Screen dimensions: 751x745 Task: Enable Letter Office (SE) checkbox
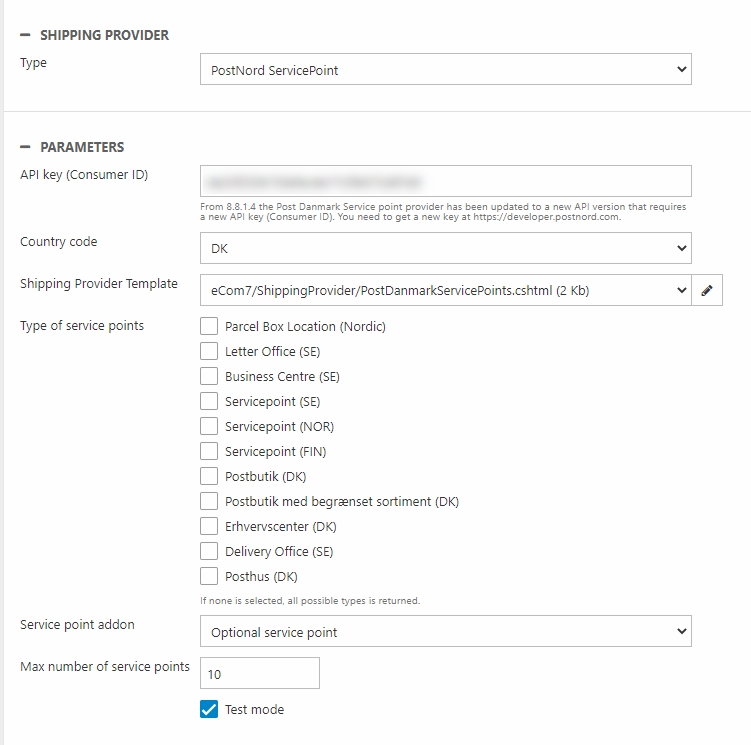[x=209, y=351]
